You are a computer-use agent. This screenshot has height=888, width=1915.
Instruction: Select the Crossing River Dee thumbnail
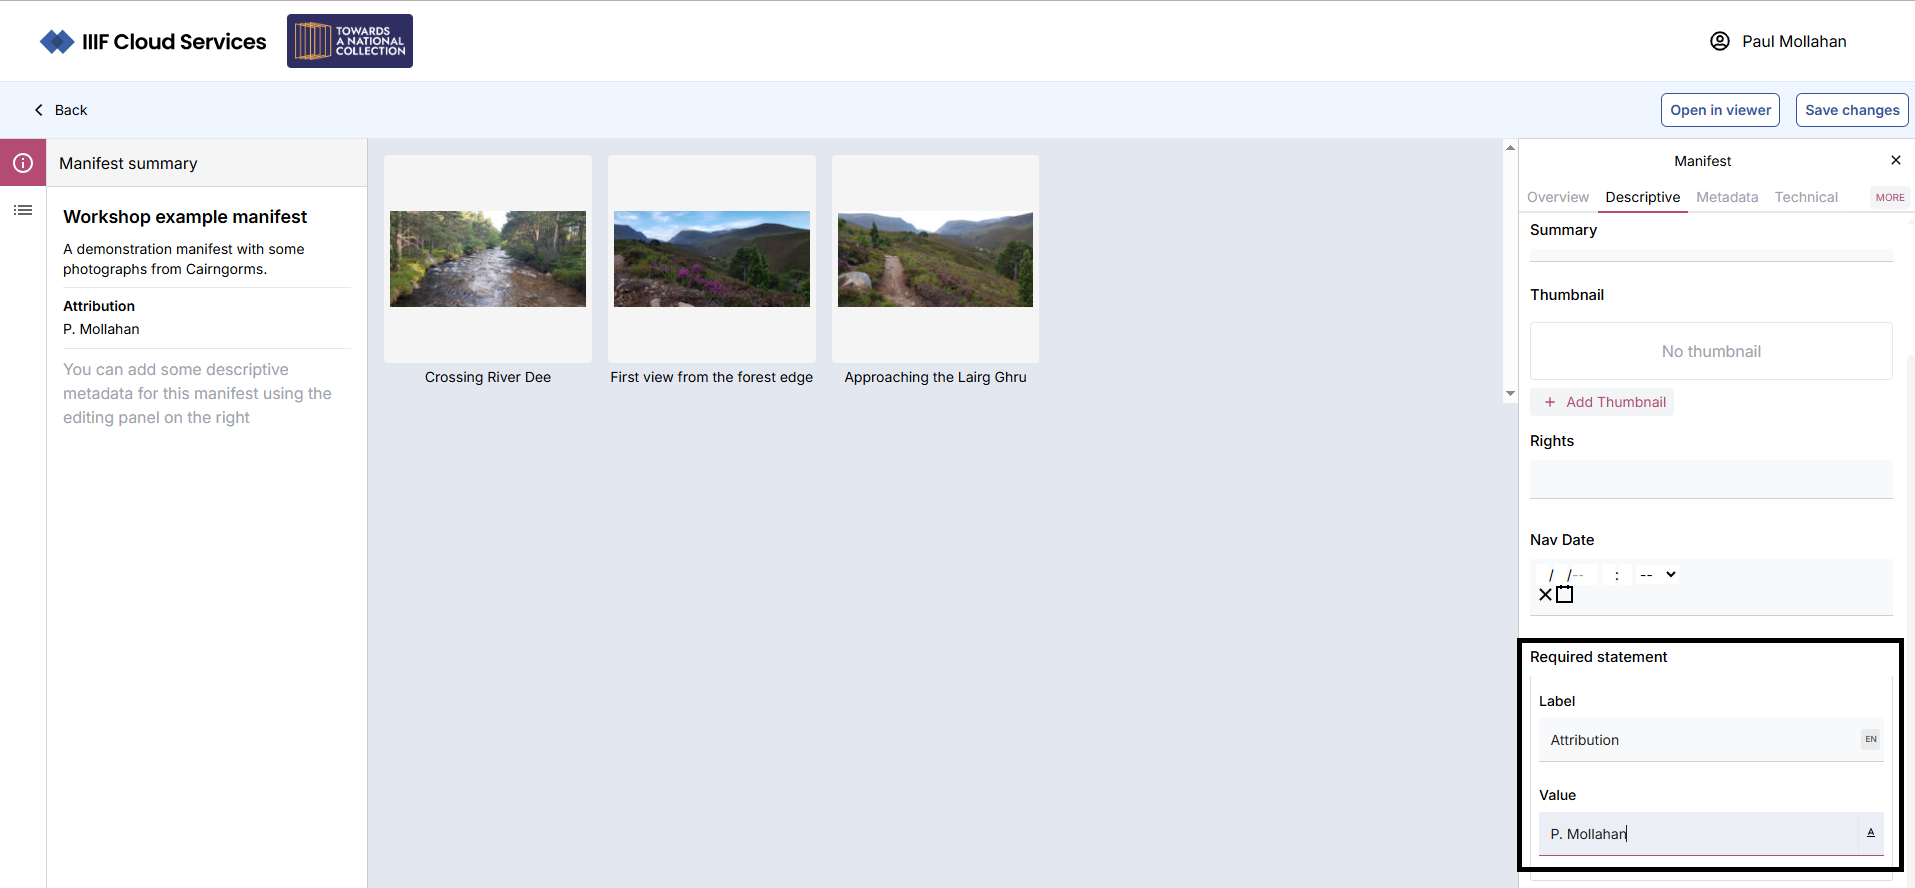[488, 259]
